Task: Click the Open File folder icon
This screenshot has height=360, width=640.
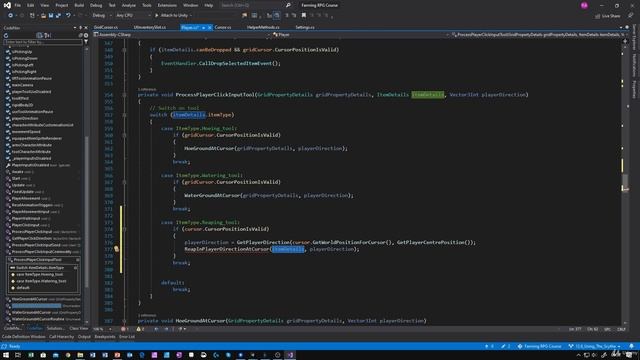Action: click(43, 16)
